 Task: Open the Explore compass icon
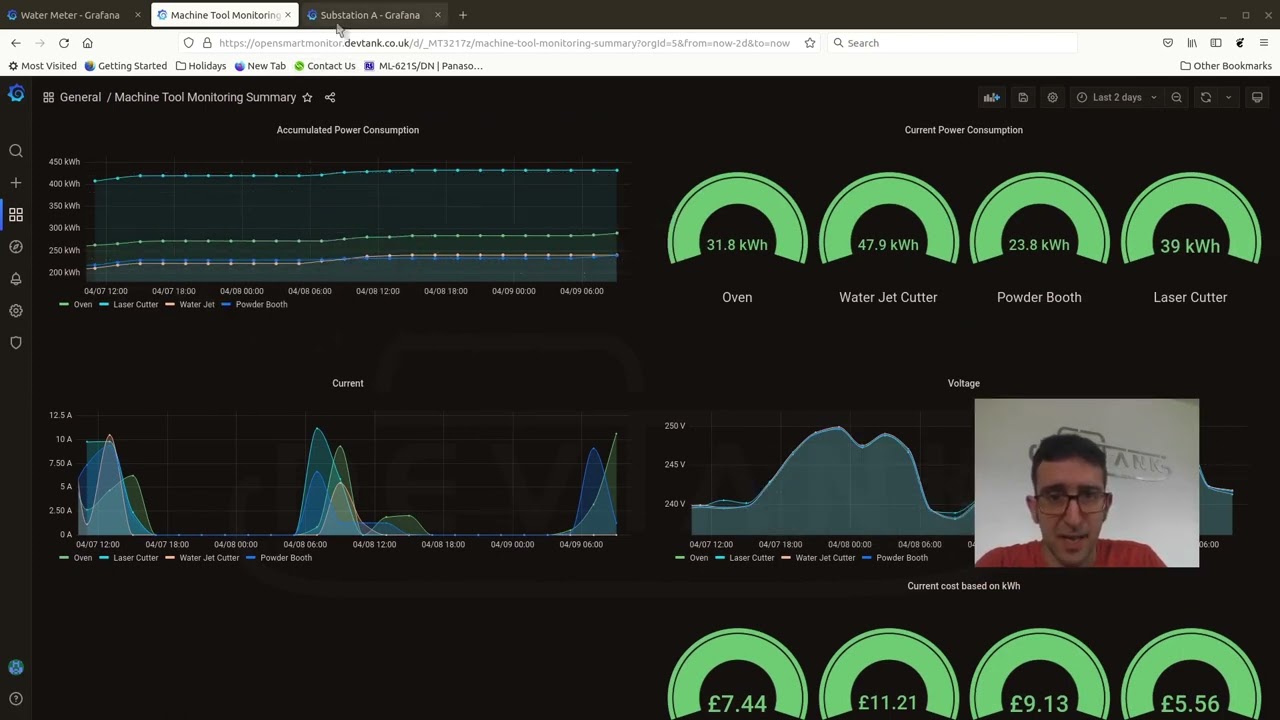pyautogui.click(x=16, y=247)
